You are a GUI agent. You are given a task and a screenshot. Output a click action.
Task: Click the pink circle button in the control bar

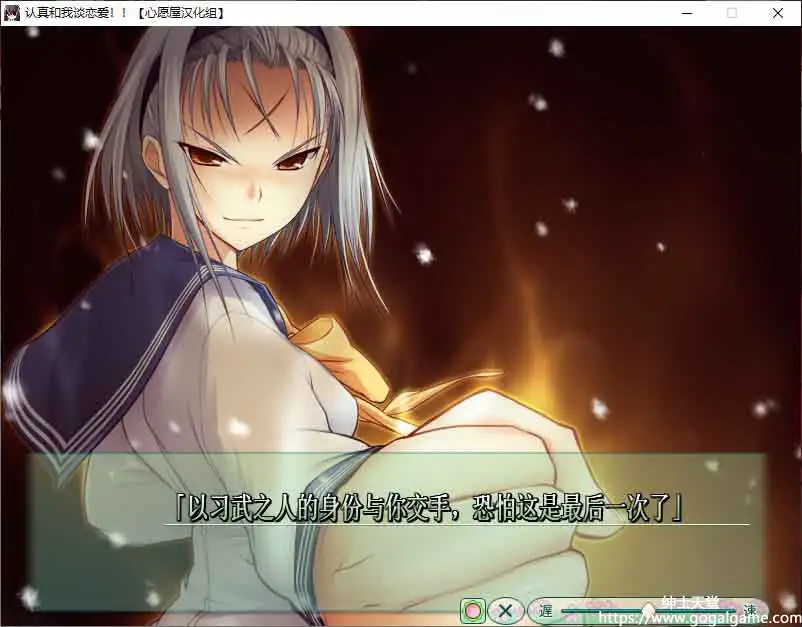[x=474, y=610]
